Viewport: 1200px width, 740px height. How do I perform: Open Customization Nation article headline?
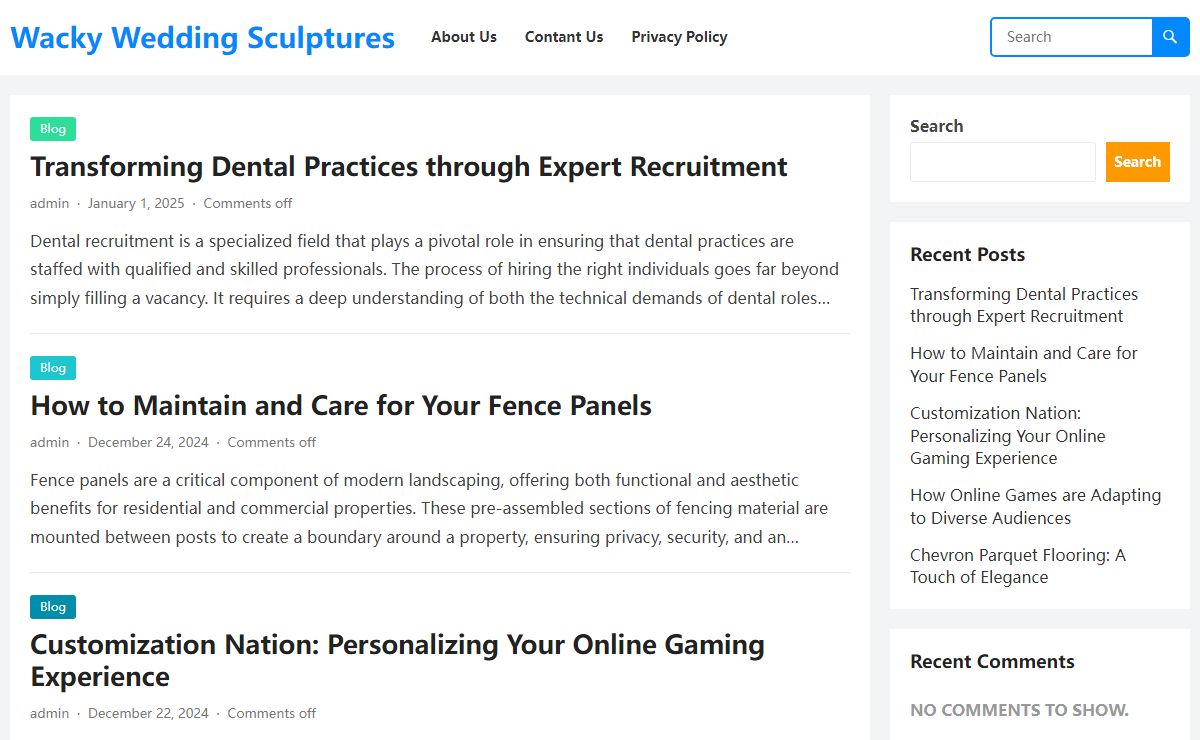tap(397, 660)
